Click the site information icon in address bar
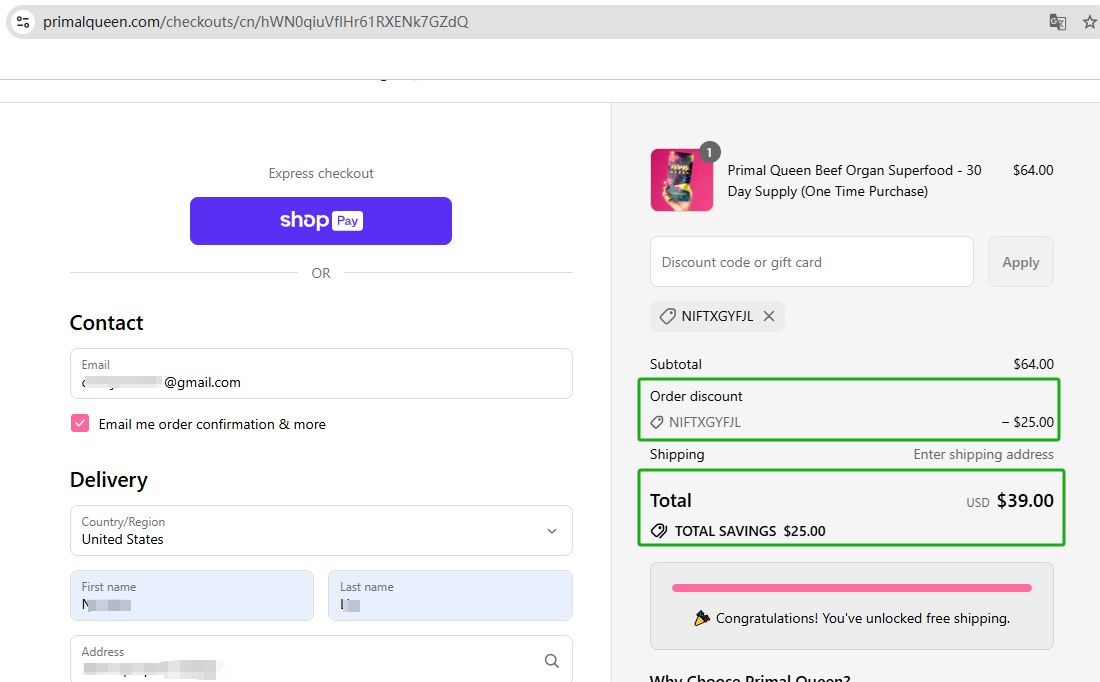1100x682 pixels. (x=23, y=22)
